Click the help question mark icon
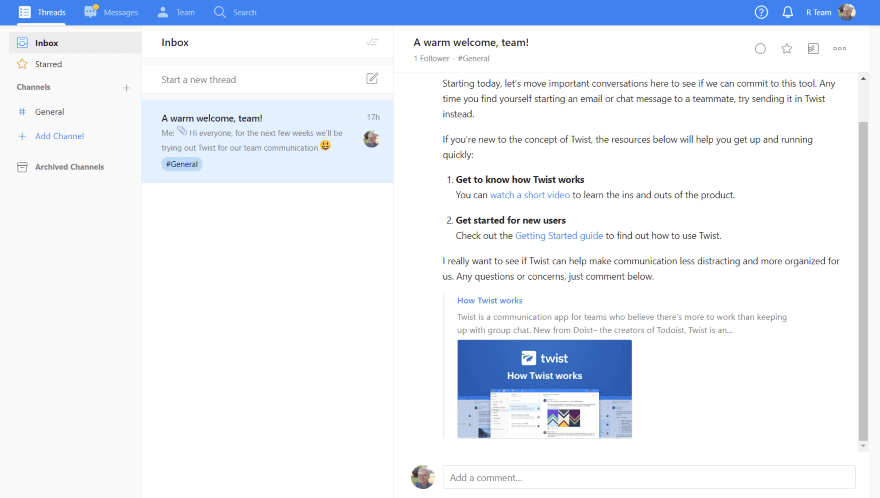 (761, 12)
